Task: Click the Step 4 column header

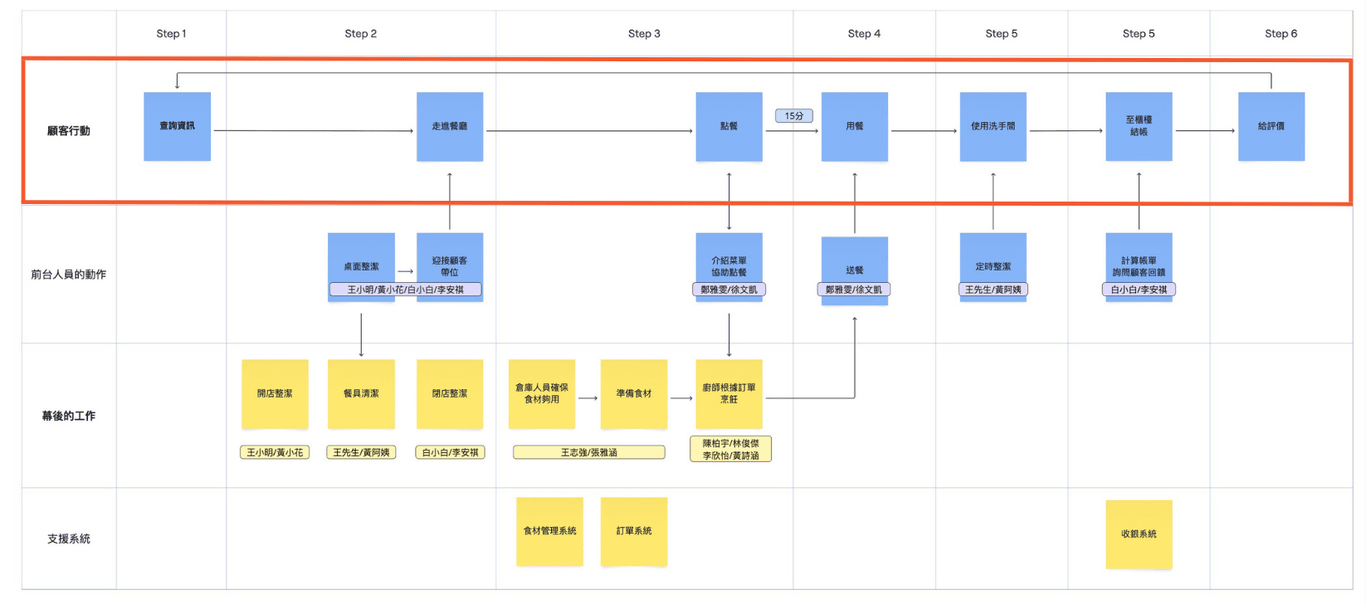Action: (x=864, y=34)
